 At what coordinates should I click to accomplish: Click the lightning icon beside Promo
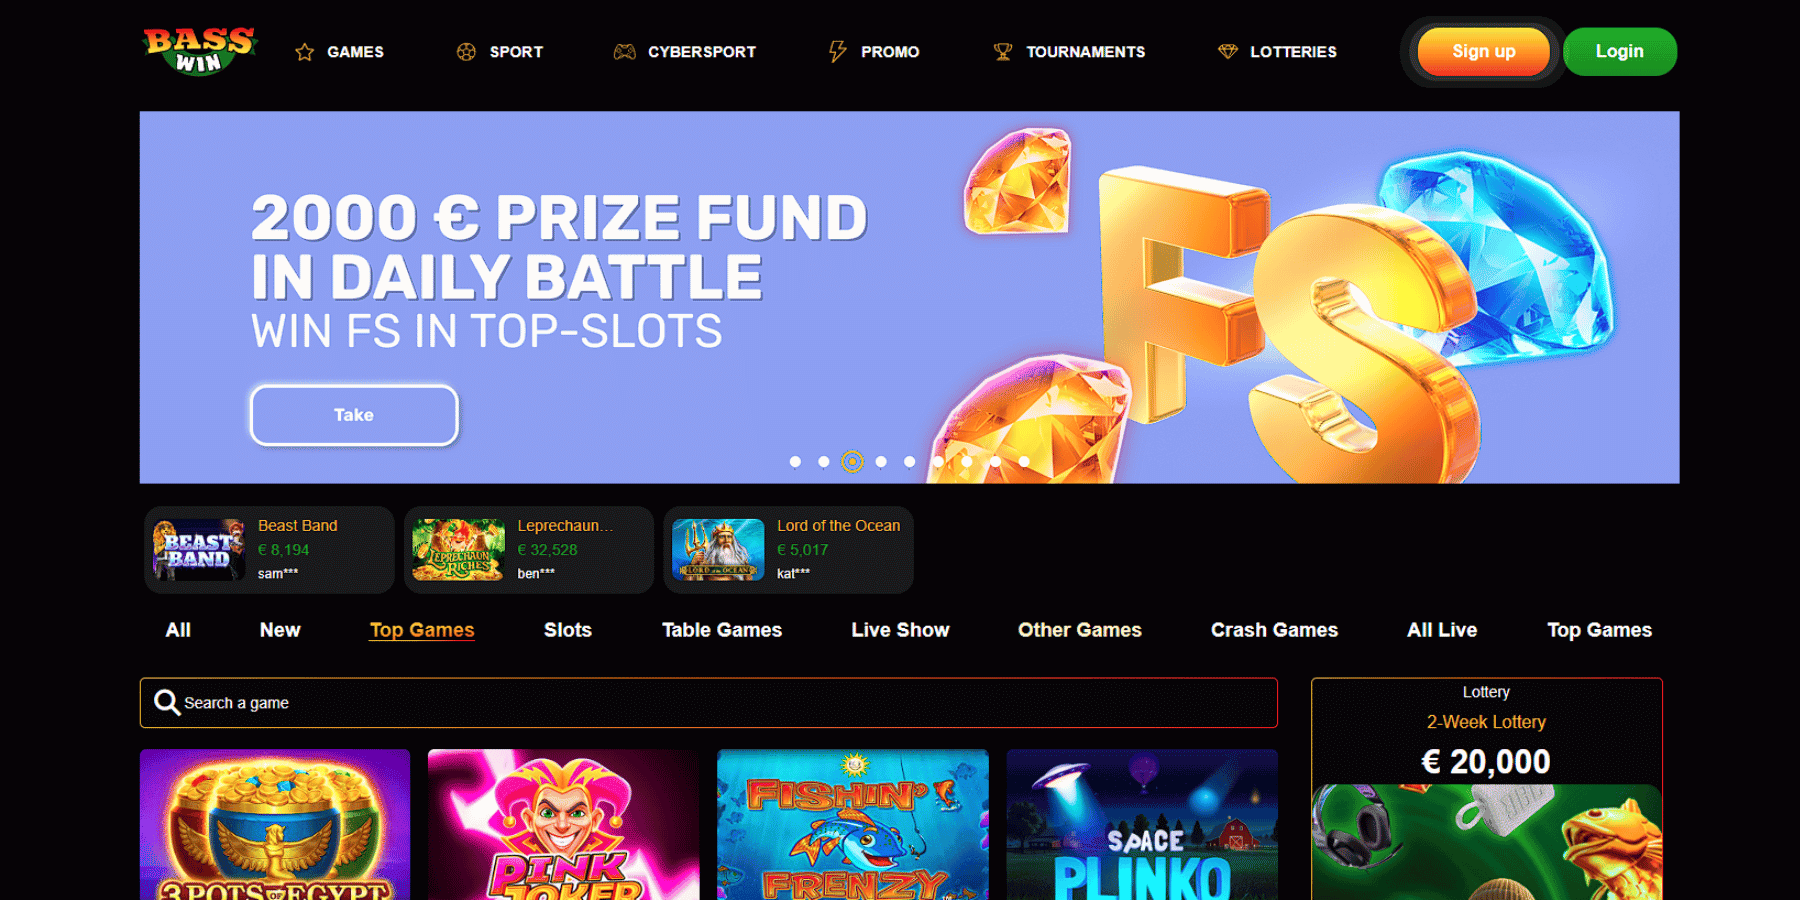(x=837, y=52)
